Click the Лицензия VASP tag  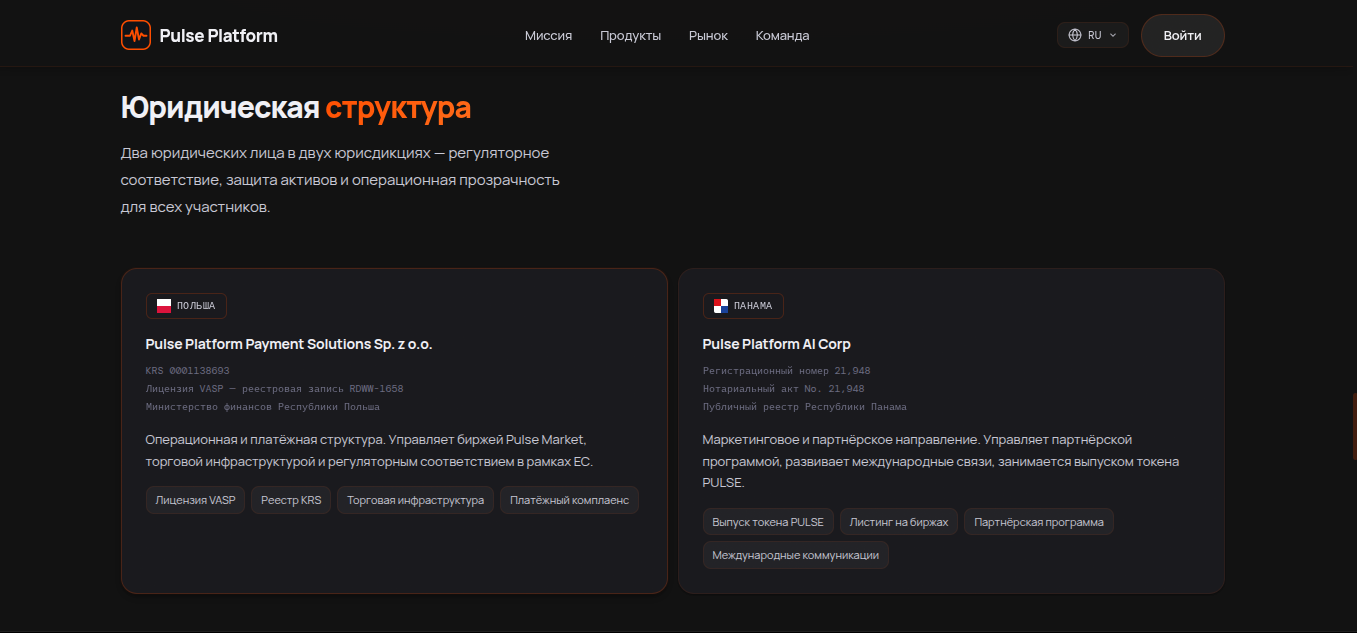[x=195, y=500]
